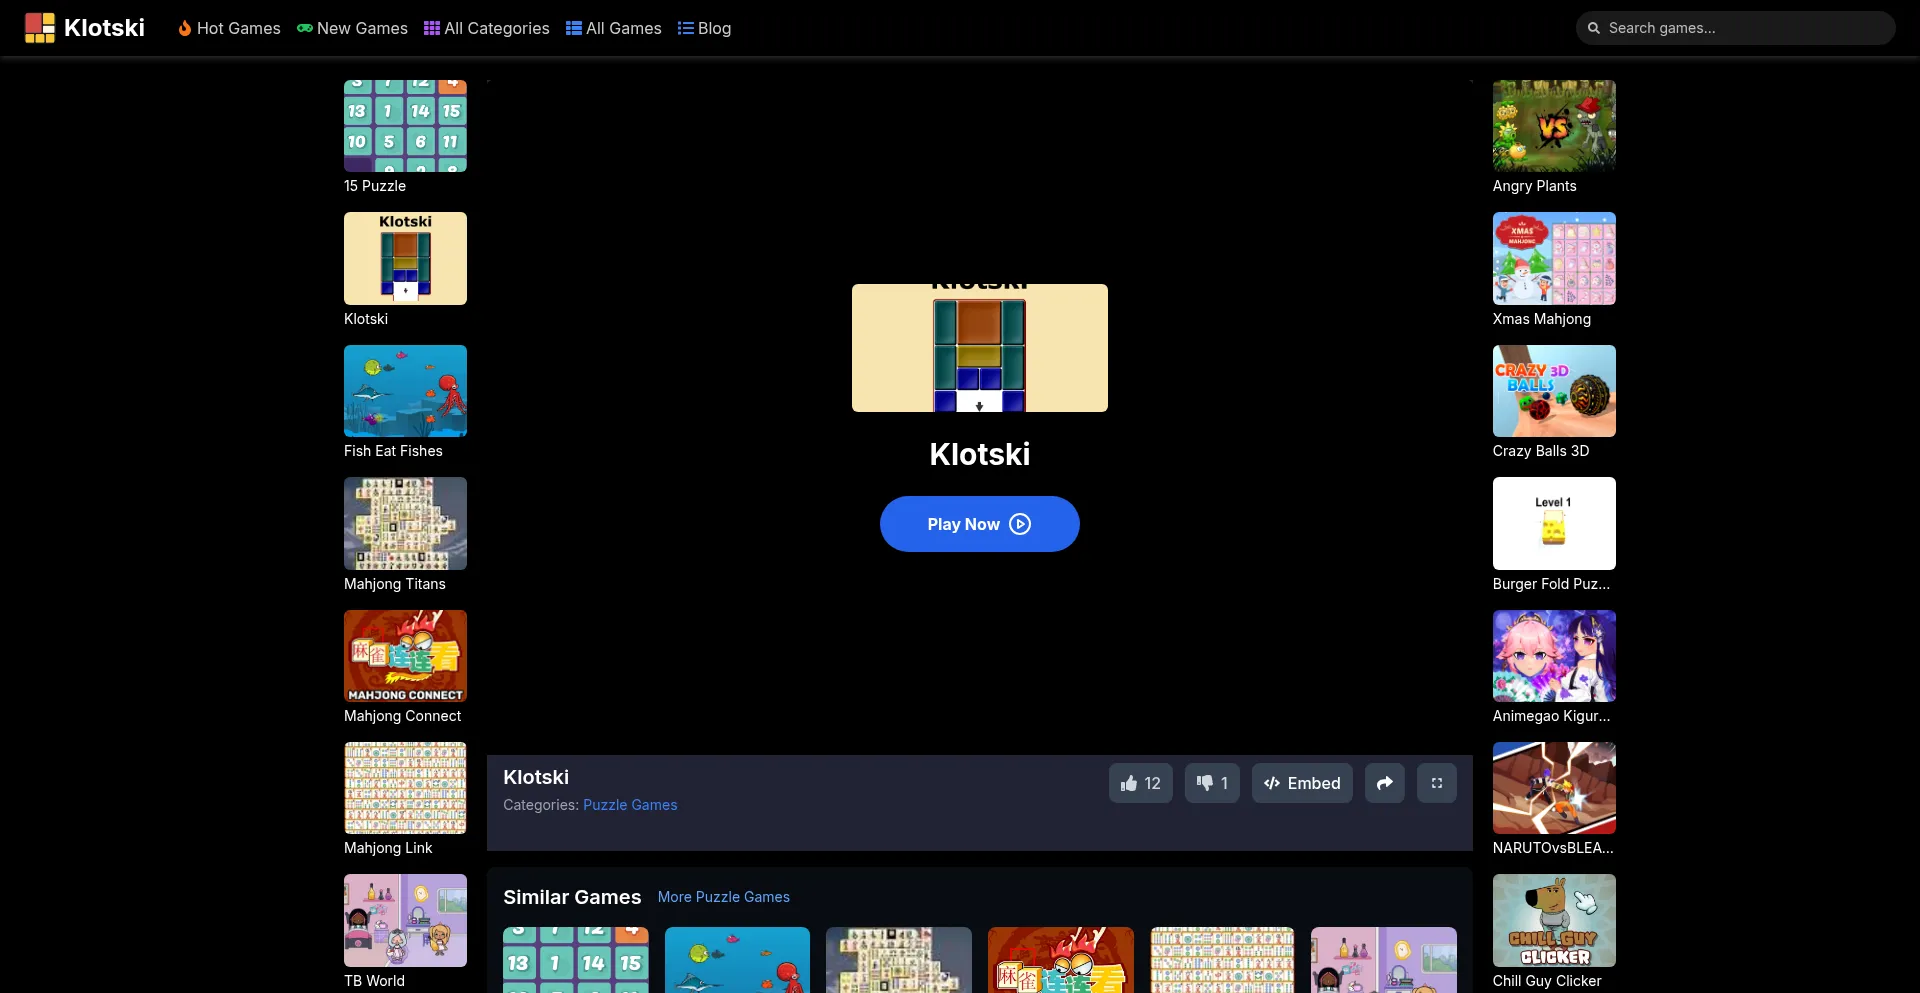Open the Mahjong Connect sidebar thumbnail
The image size is (1920, 993).
pyautogui.click(x=405, y=656)
